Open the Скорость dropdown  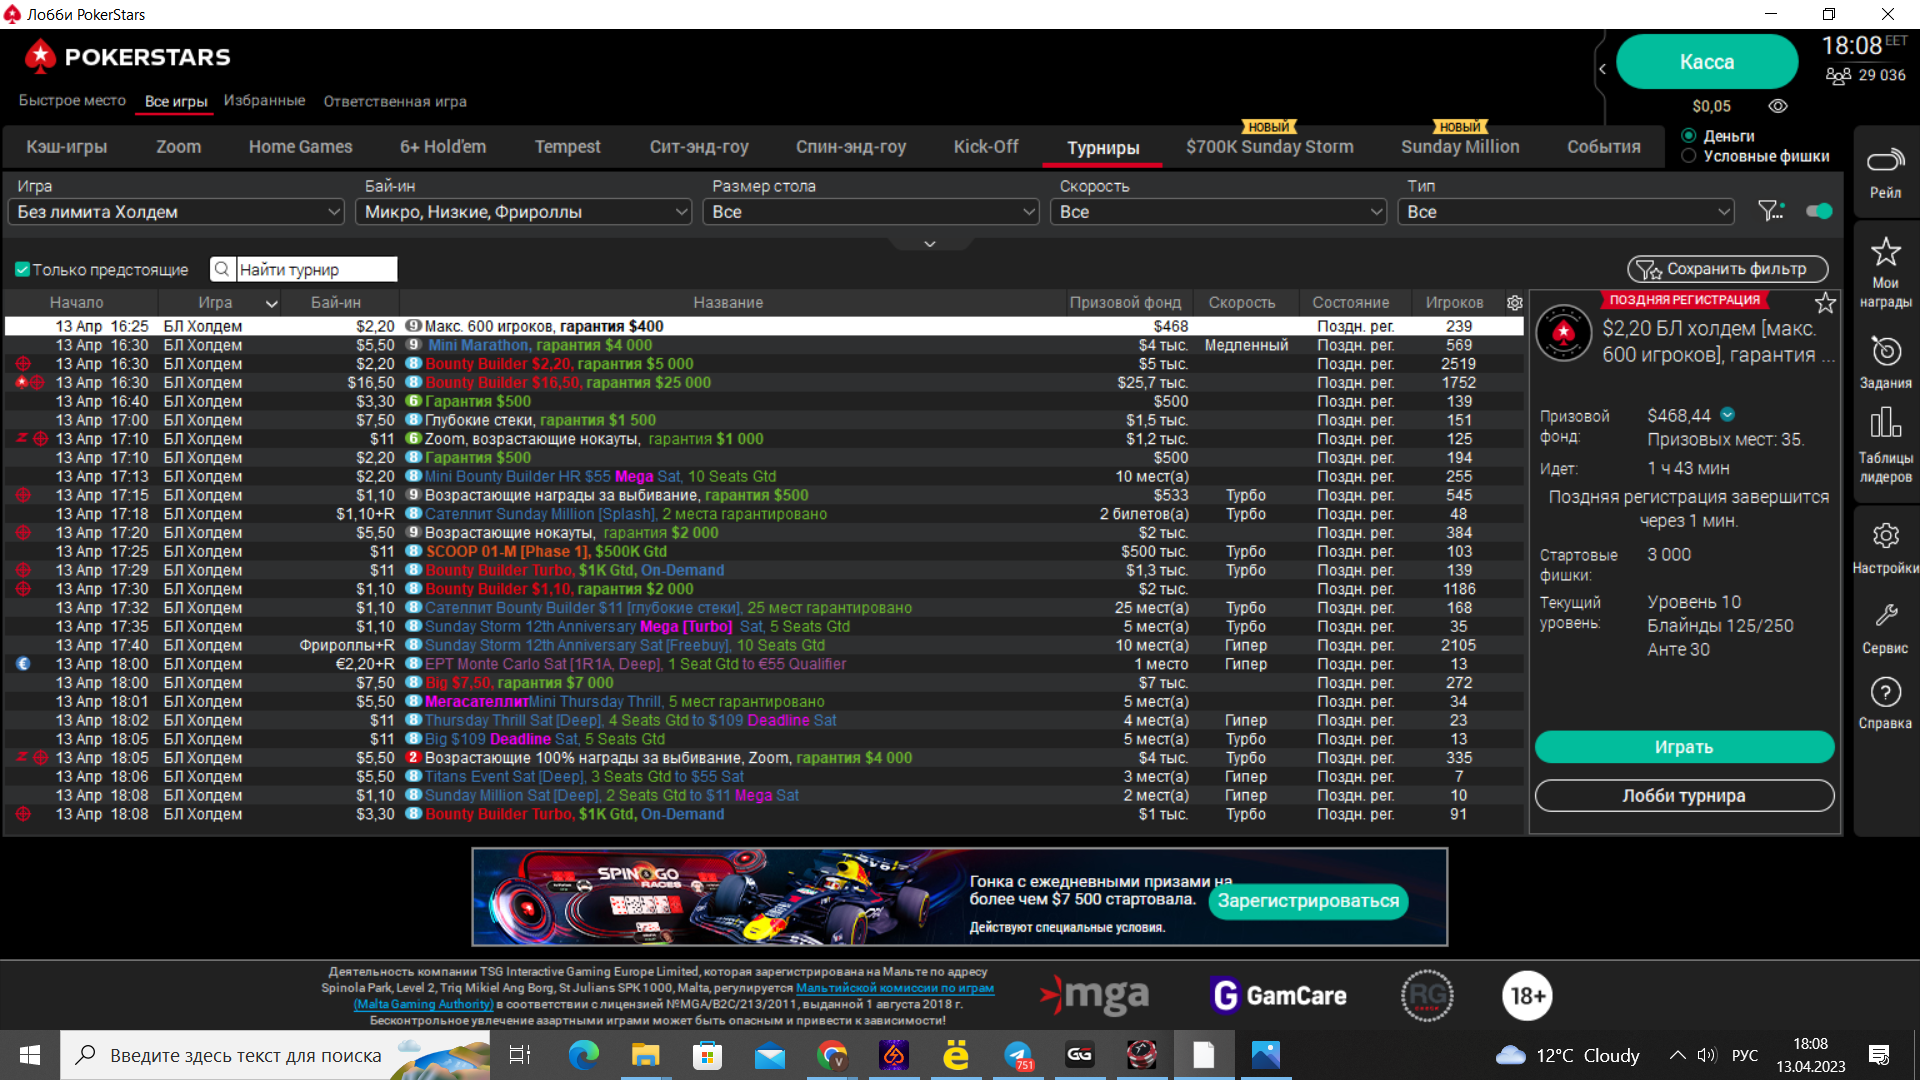point(1219,212)
